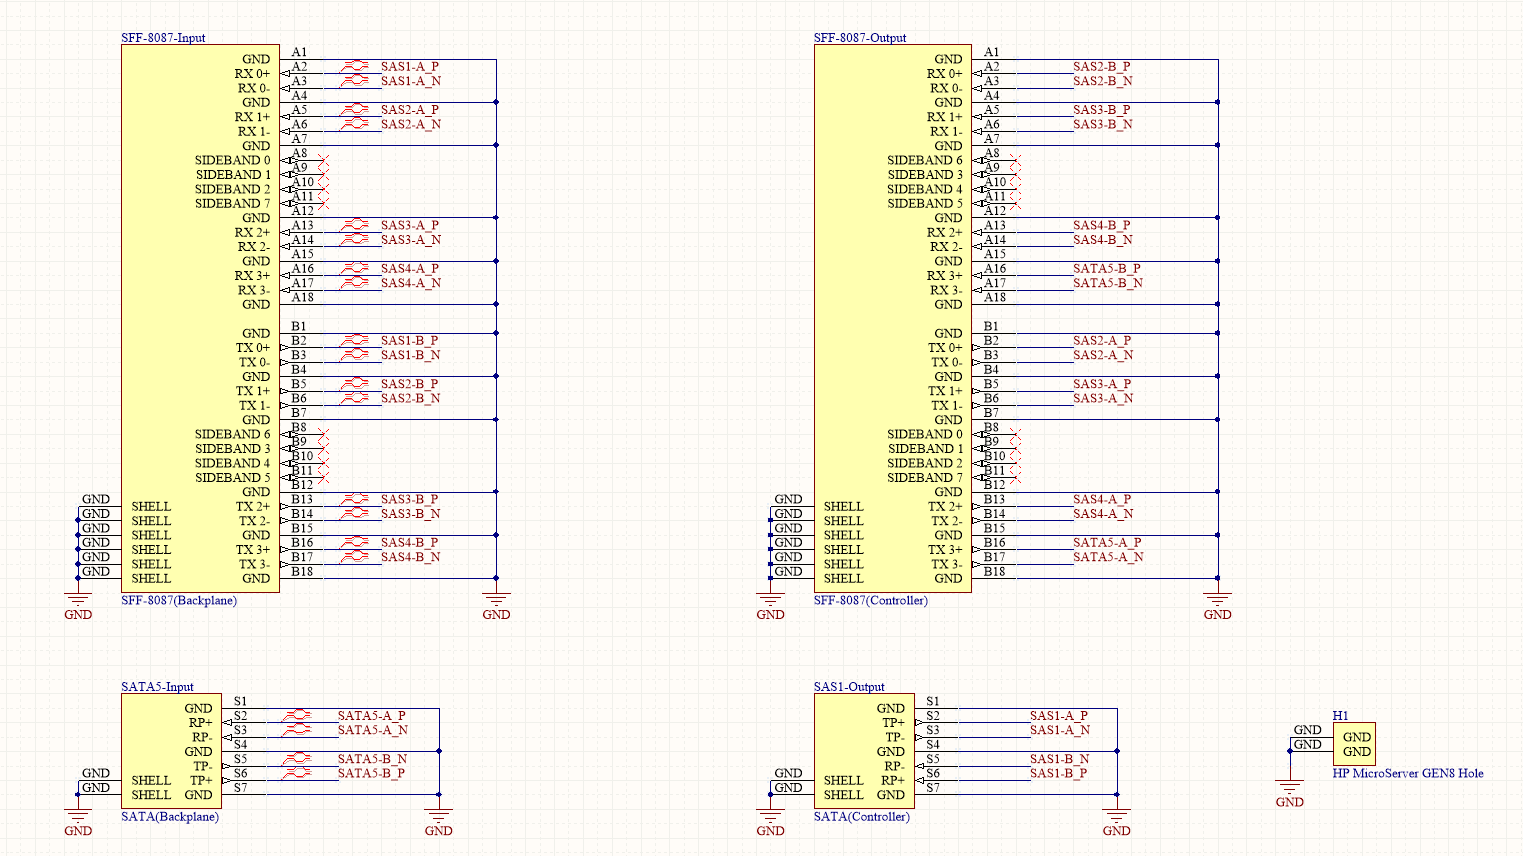This screenshot has width=1523, height=856.
Task: Click pin number S7 on SATA5-Input
Action: pos(240,788)
